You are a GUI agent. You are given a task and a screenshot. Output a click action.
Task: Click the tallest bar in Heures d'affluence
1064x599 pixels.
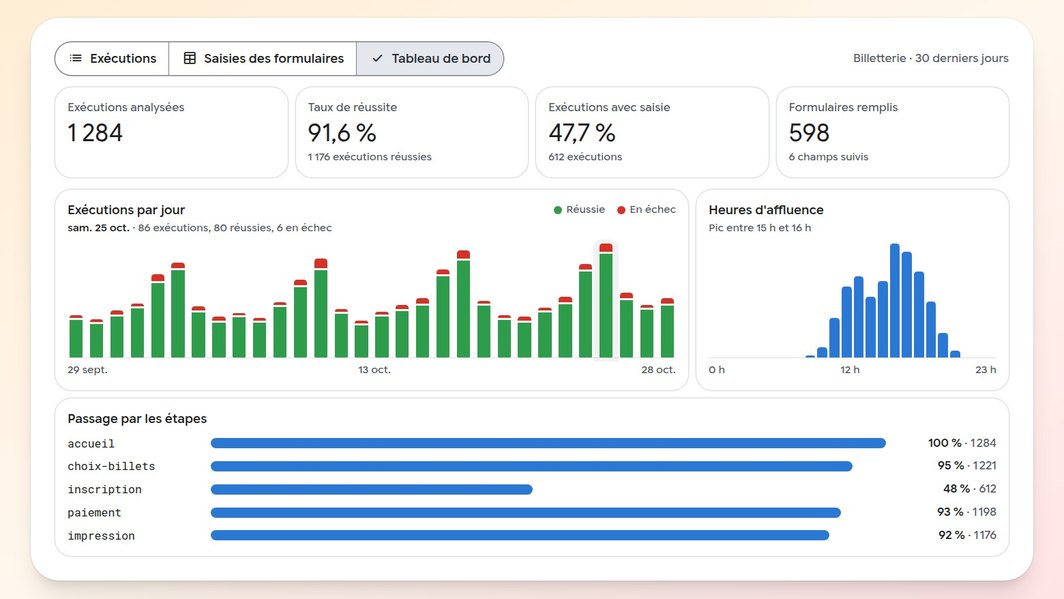(x=895, y=301)
